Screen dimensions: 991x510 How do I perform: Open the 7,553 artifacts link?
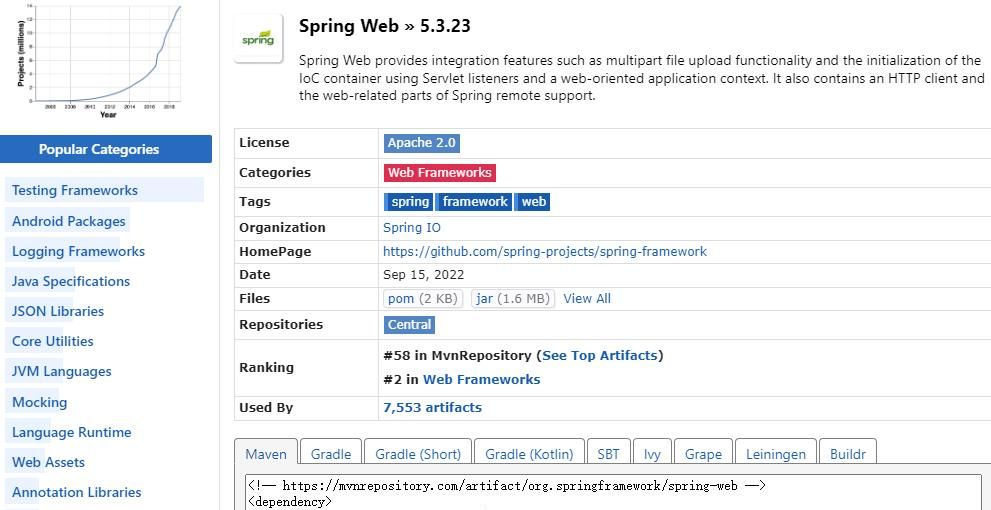[x=432, y=408]
